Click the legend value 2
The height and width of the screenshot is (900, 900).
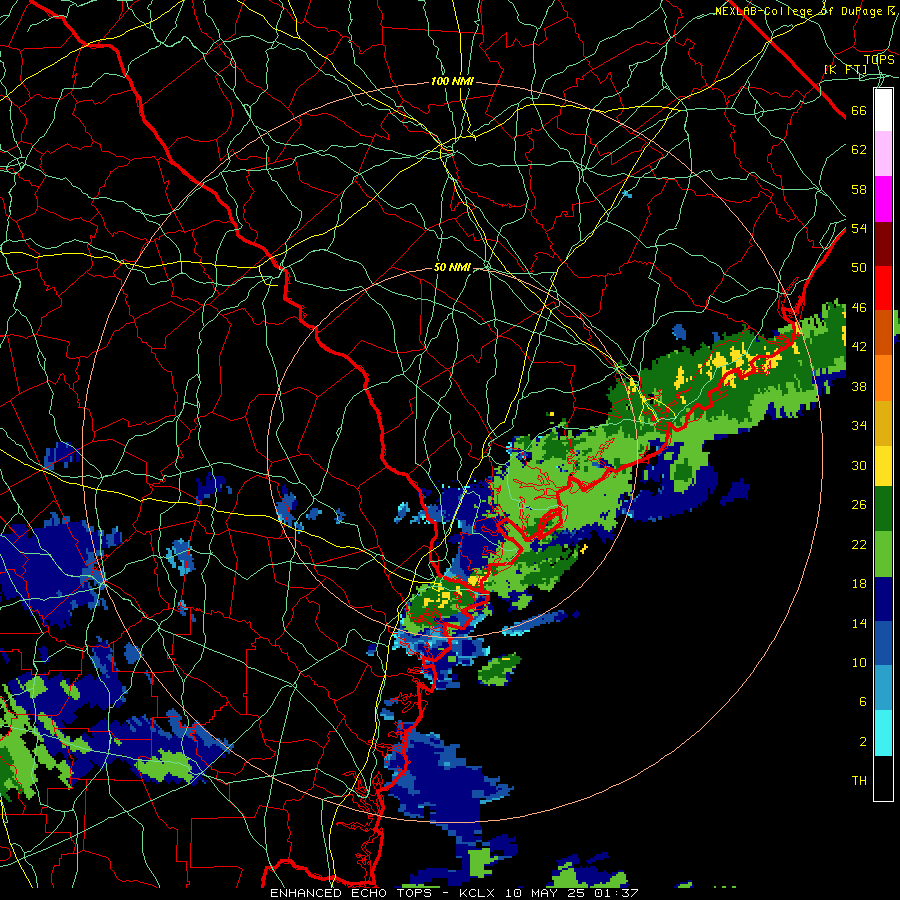click(863, 742)
